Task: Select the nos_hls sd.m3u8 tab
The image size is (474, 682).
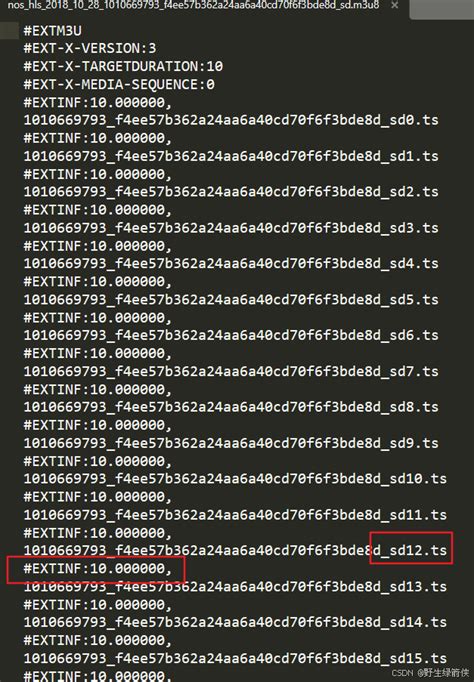Action: pos(194,6)
